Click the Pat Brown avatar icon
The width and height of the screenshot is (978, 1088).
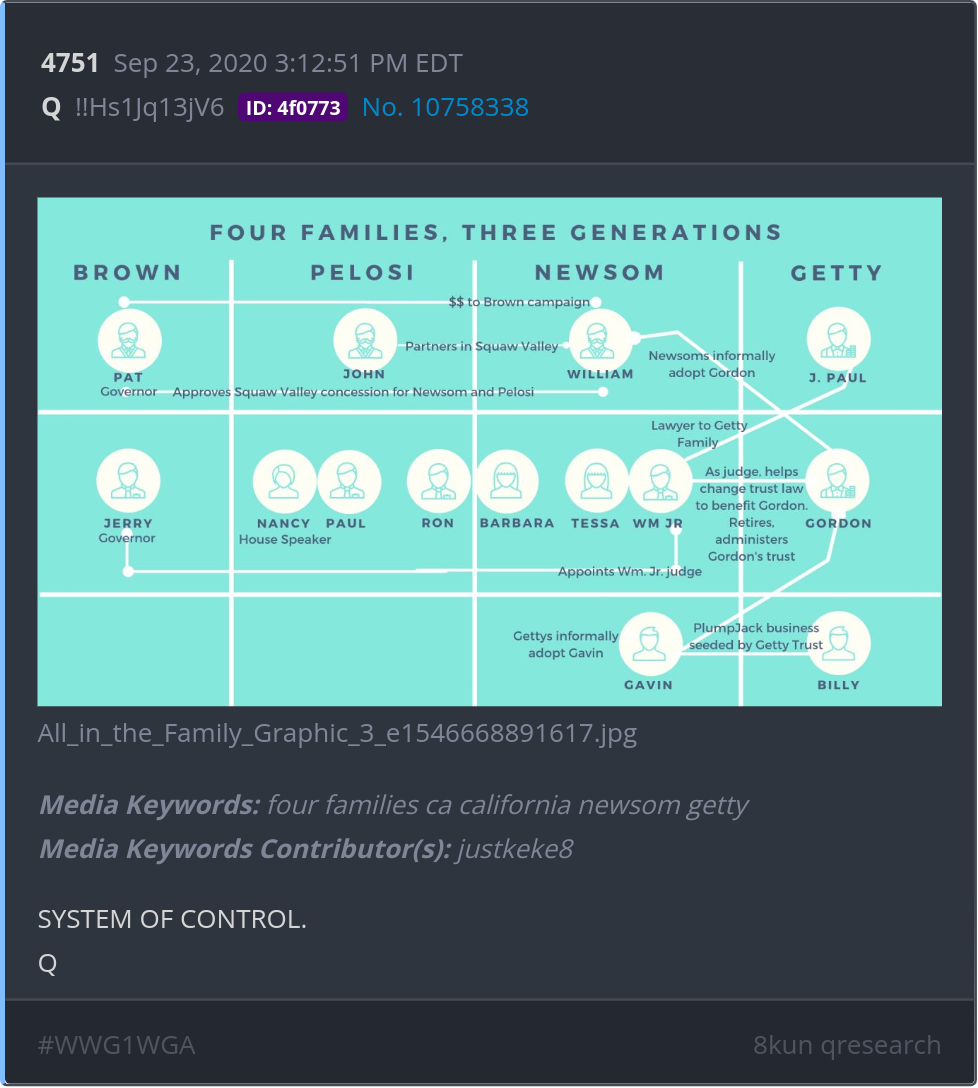(x=130, y=340)
